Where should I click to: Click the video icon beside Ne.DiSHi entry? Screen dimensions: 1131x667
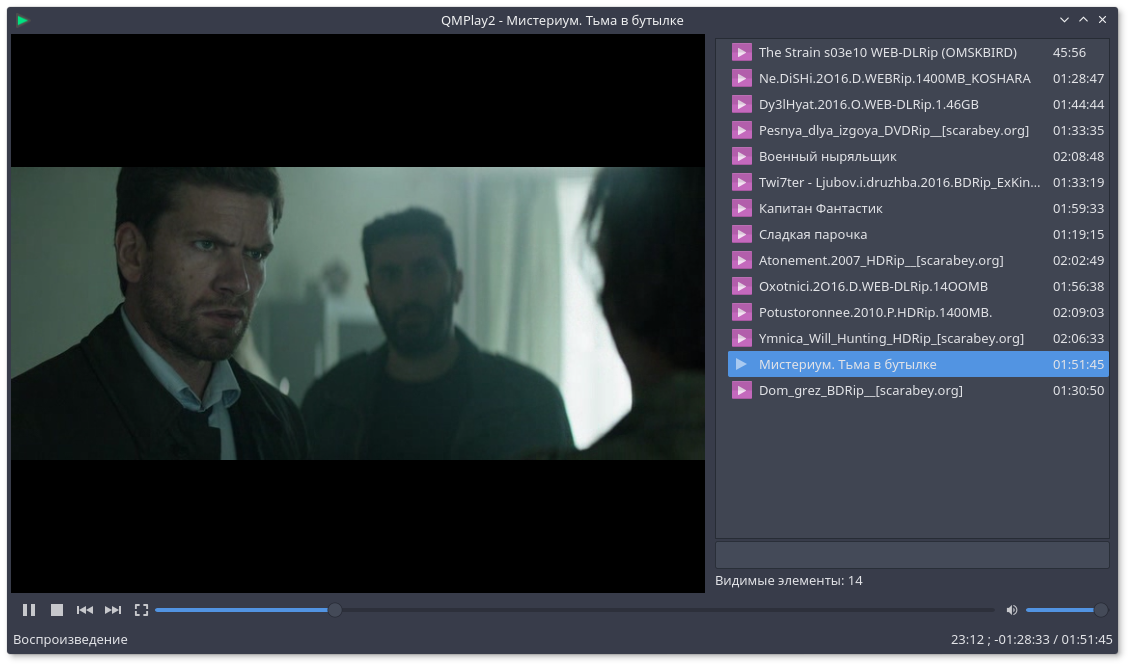[741, 79]
